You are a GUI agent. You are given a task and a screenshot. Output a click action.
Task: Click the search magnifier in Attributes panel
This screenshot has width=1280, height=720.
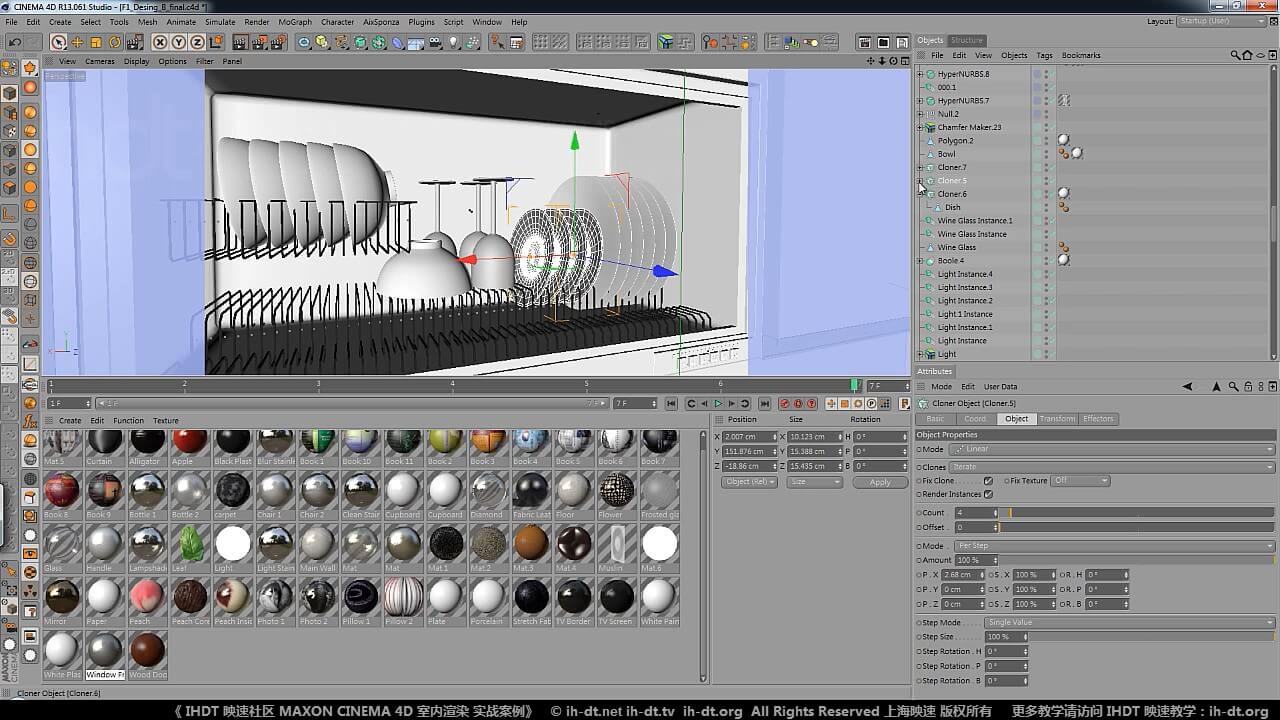click(1233, 386)
